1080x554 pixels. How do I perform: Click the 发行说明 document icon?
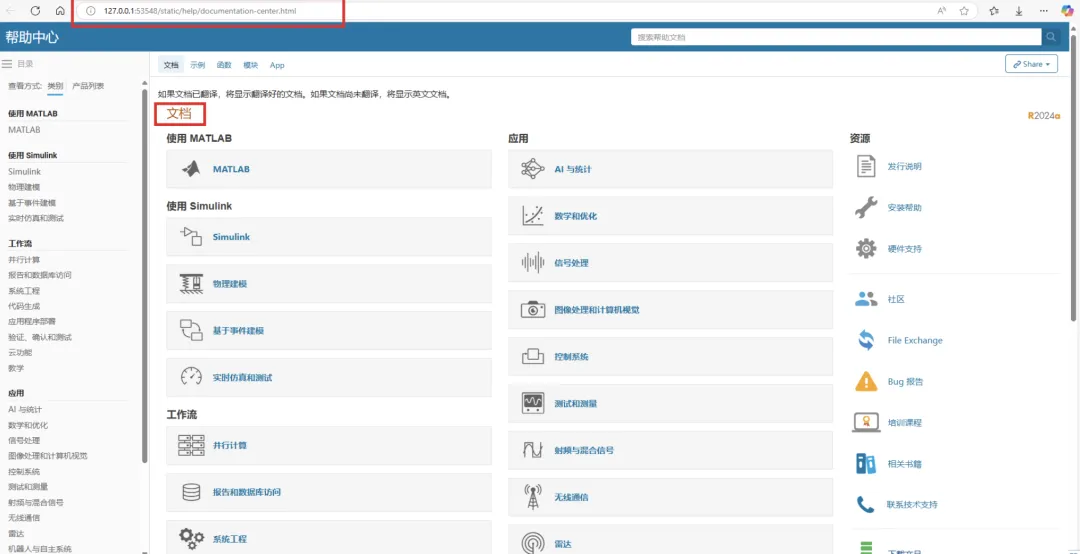866,166
